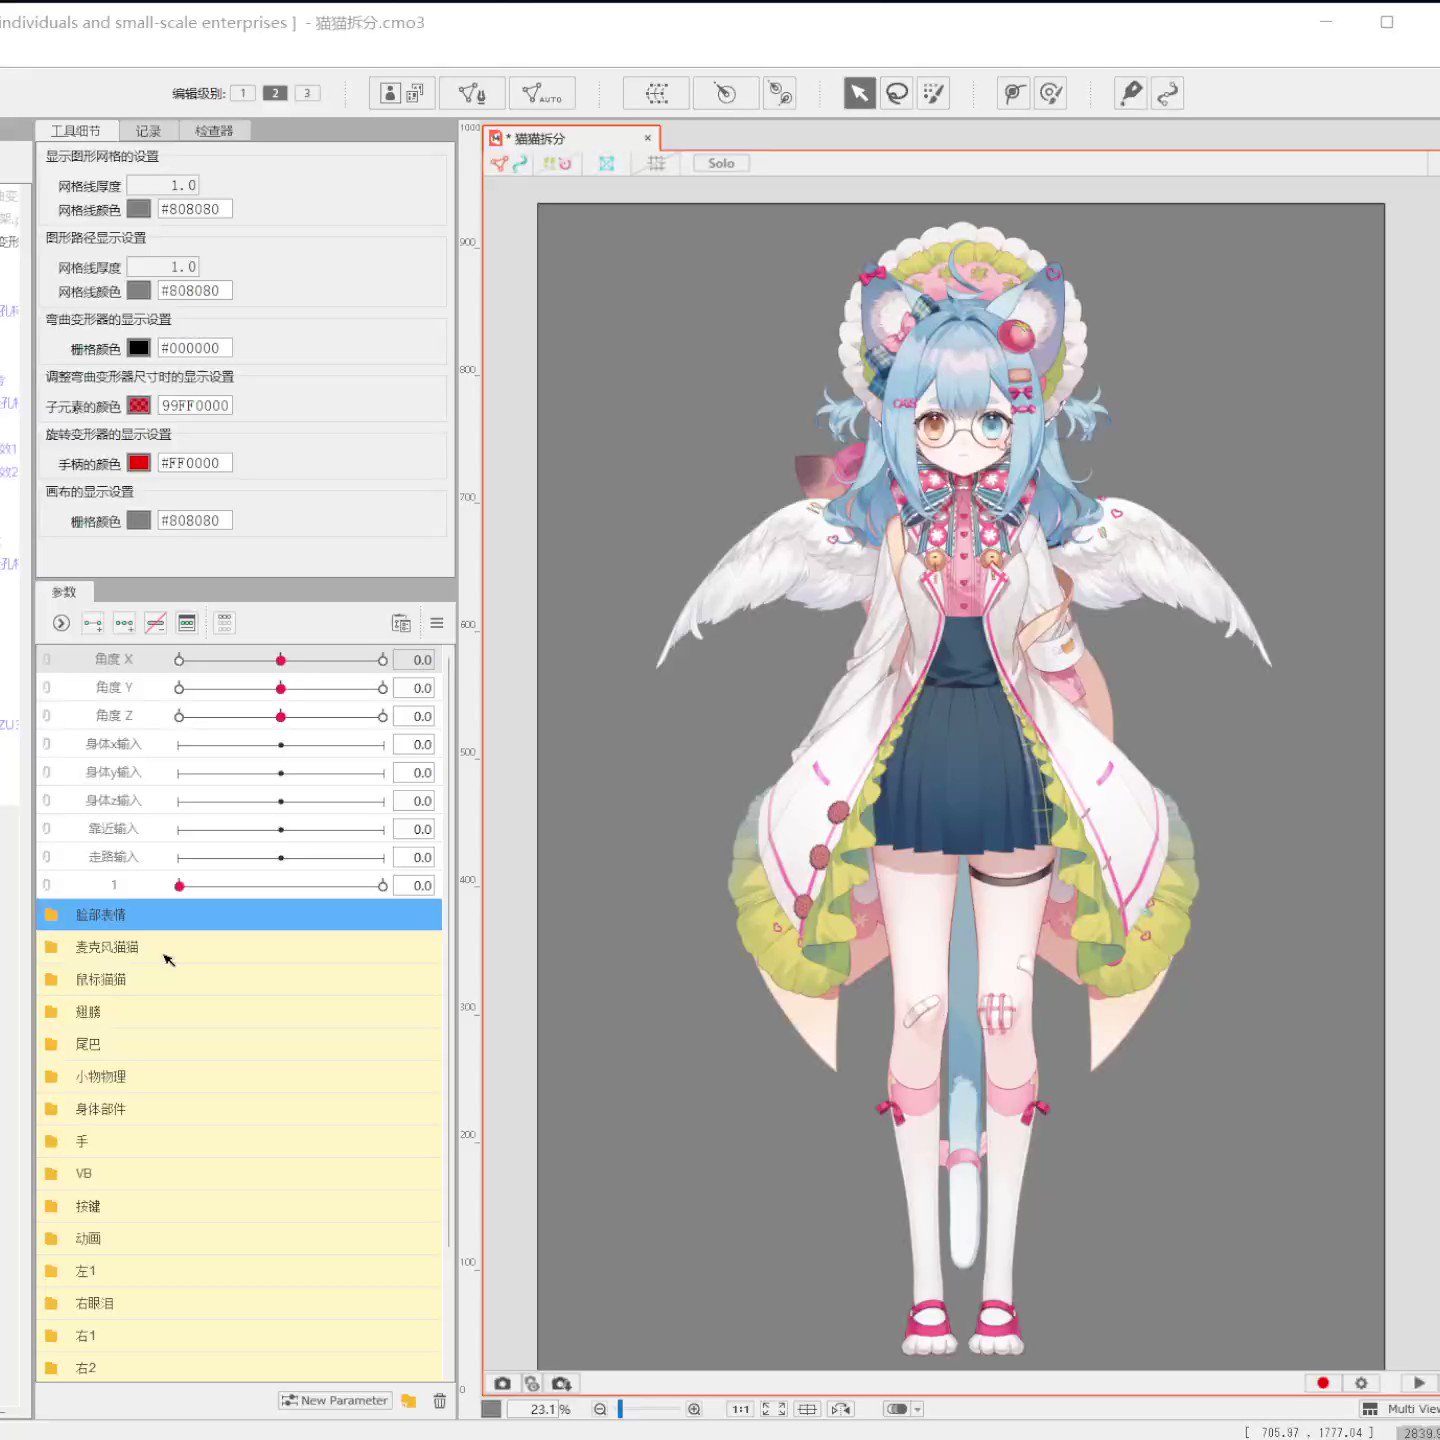
Task: Toggle the Solo display button
Action: pos(721,163)
